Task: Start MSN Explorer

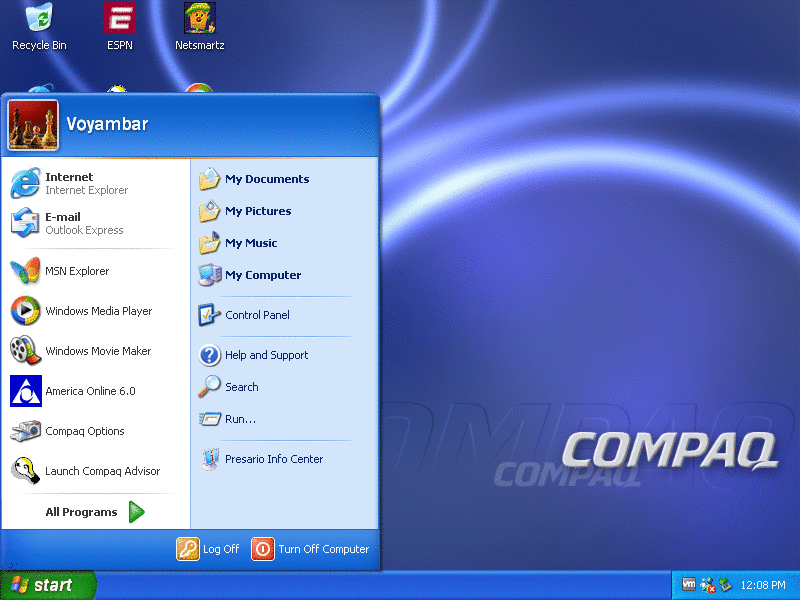Action: [x=95, y=271]
